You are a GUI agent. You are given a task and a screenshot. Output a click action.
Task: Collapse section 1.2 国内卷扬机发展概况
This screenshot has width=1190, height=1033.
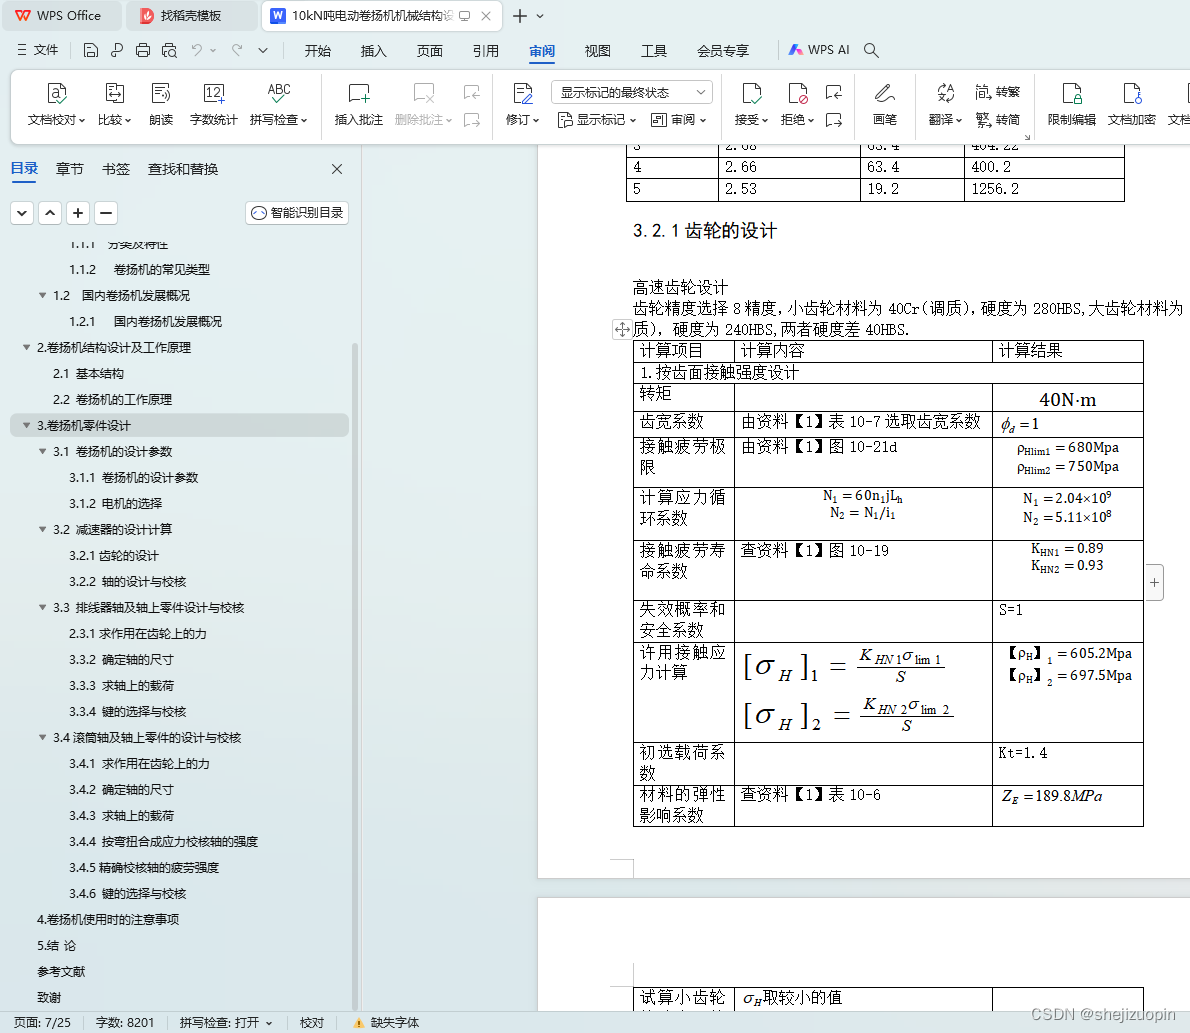point(42,295)
